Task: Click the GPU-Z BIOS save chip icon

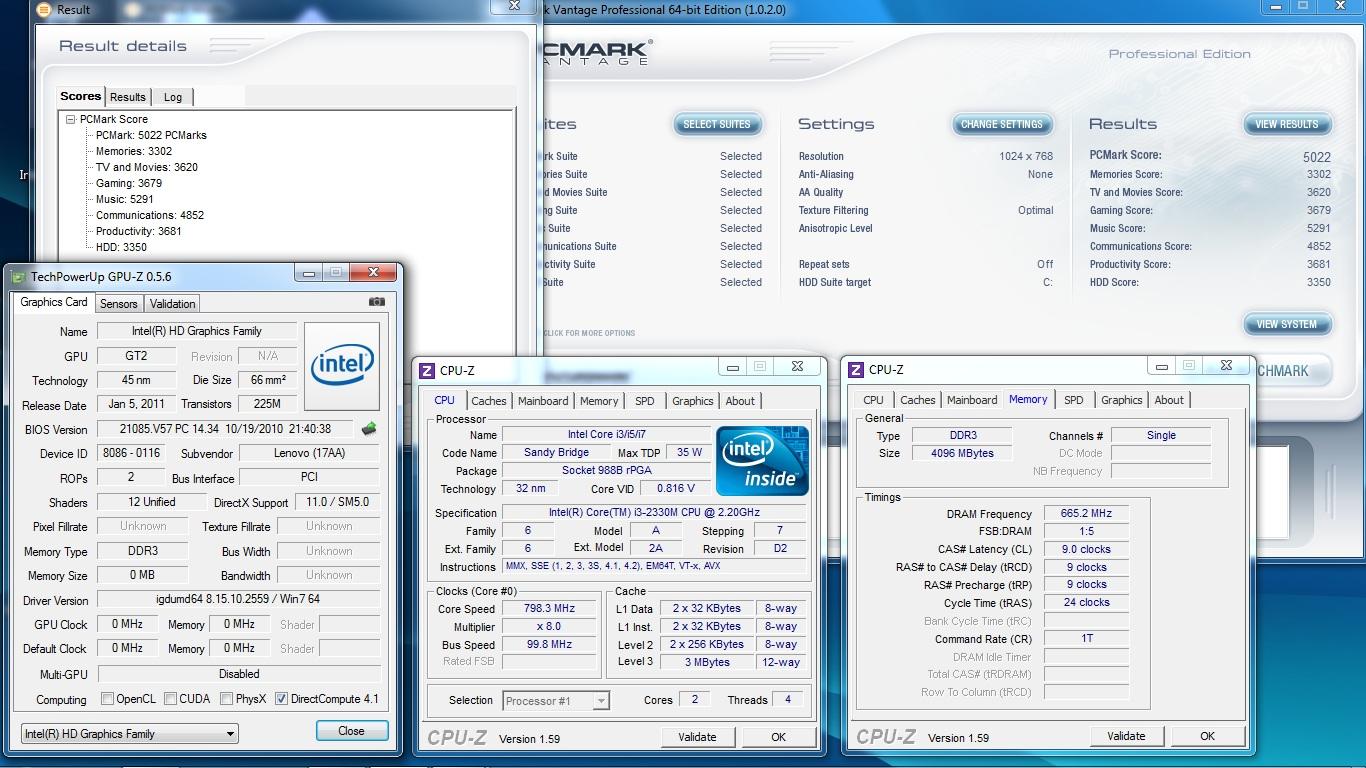Action: point(369,429)
